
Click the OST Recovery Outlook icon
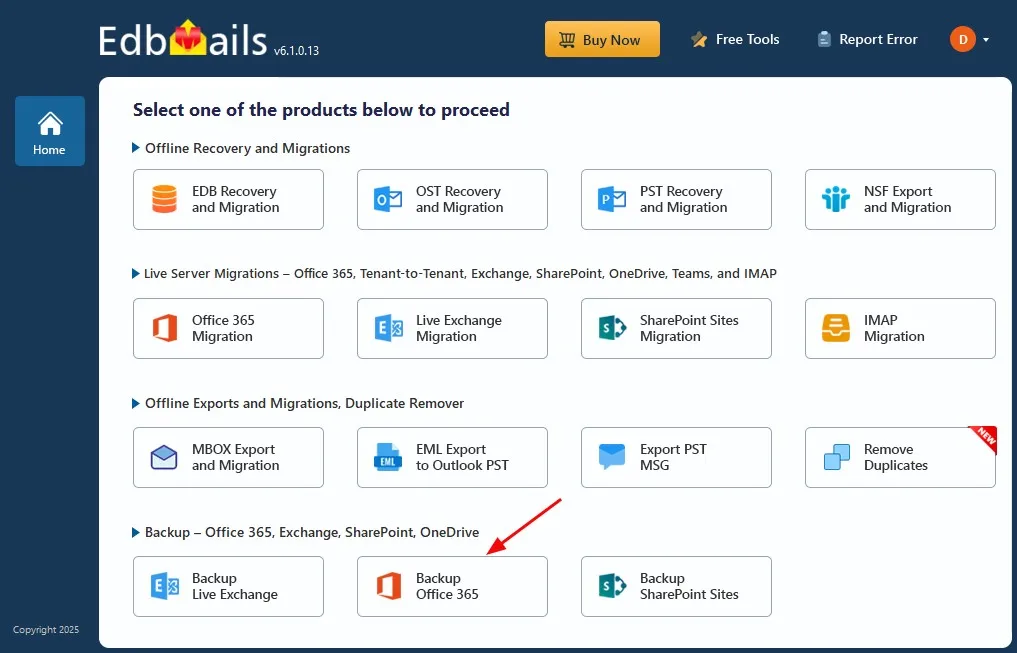(x=388, y=199)
